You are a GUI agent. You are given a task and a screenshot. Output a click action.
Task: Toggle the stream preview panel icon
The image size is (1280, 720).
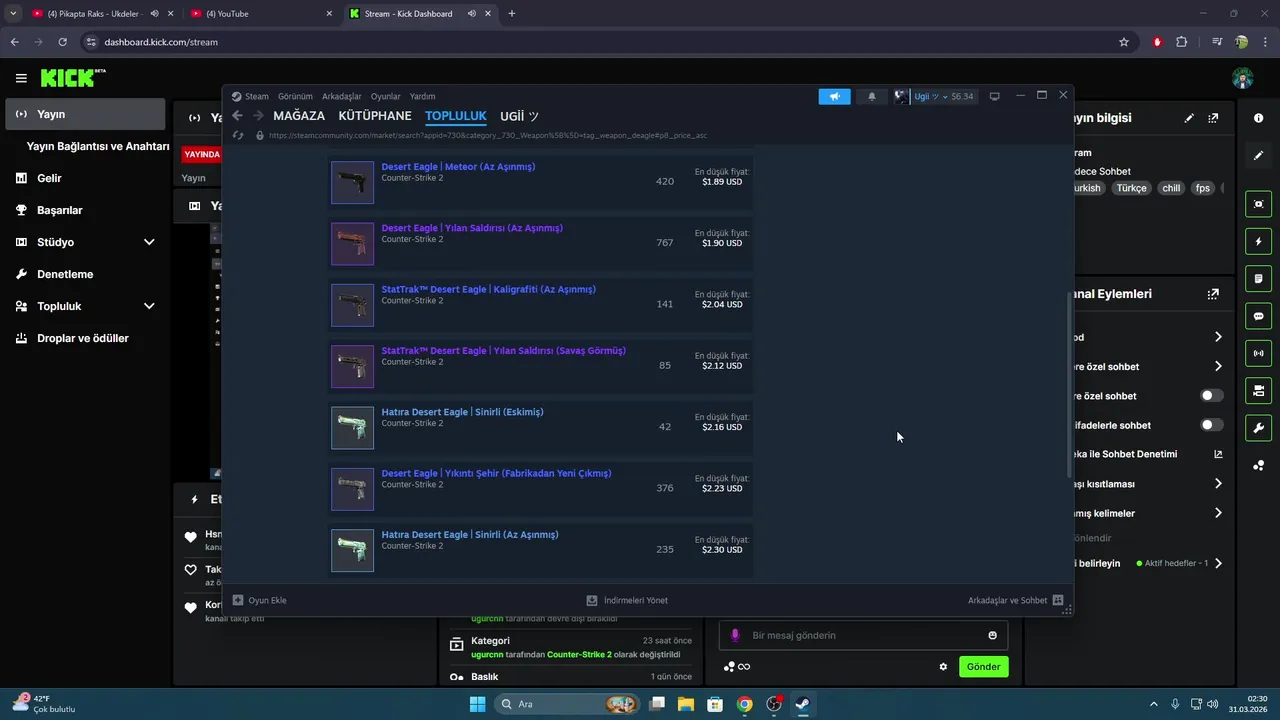1258,204
